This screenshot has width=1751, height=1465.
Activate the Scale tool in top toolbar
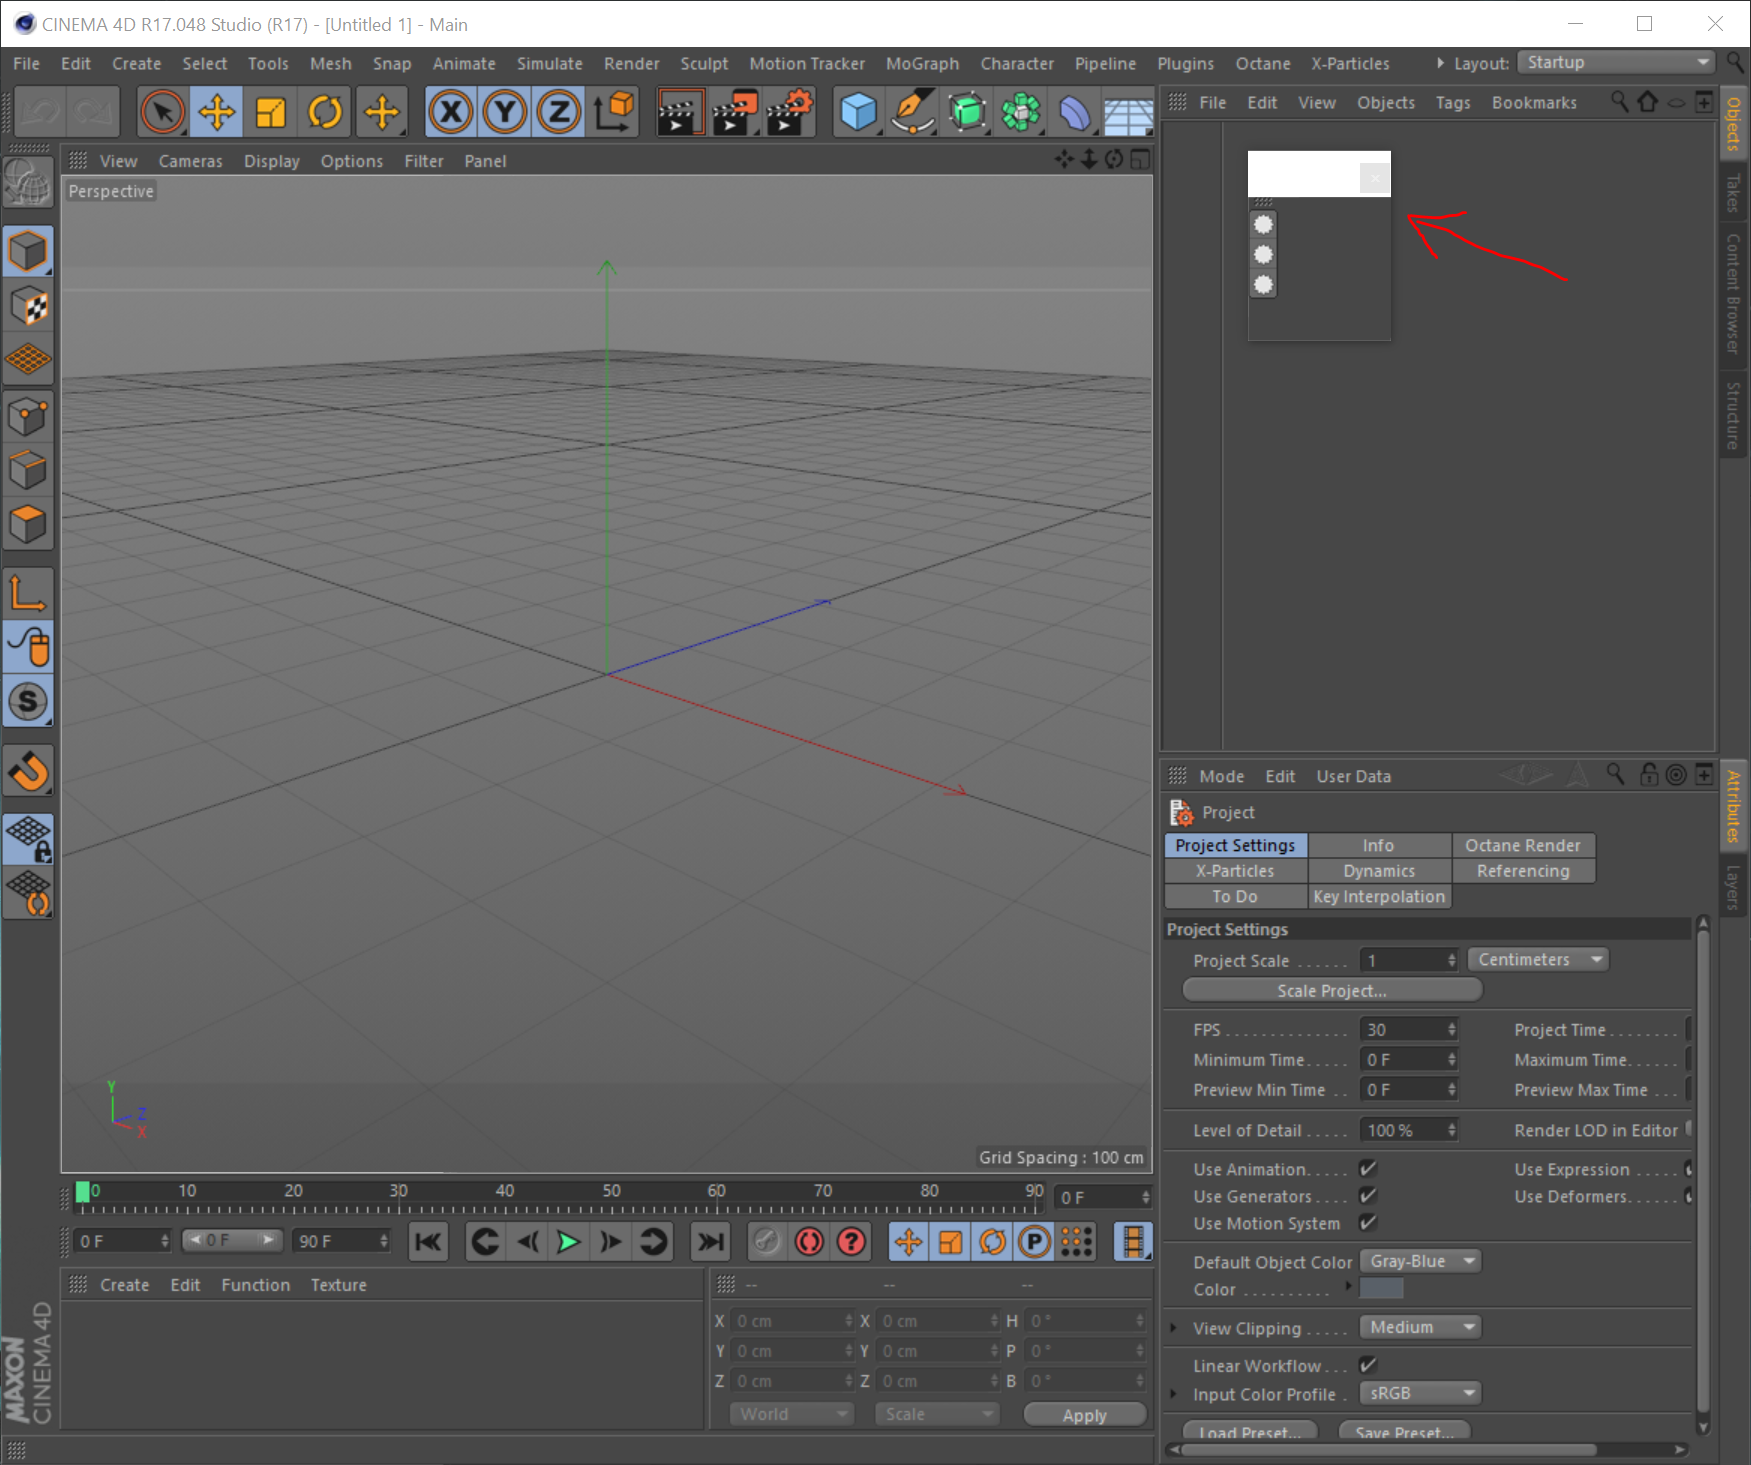(271, 111)
